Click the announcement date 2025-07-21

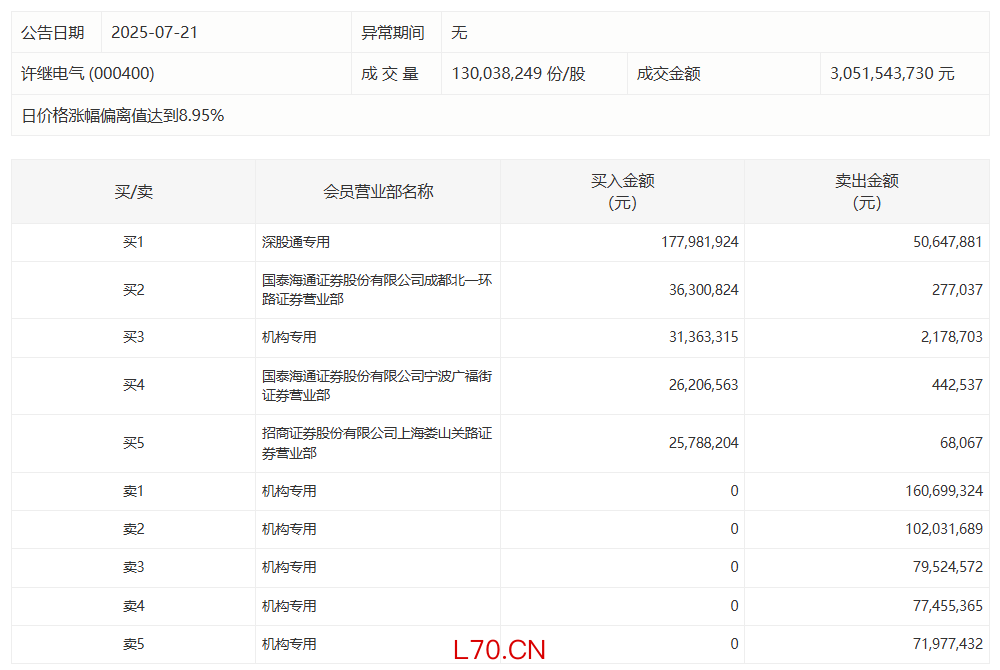(154, 32)
